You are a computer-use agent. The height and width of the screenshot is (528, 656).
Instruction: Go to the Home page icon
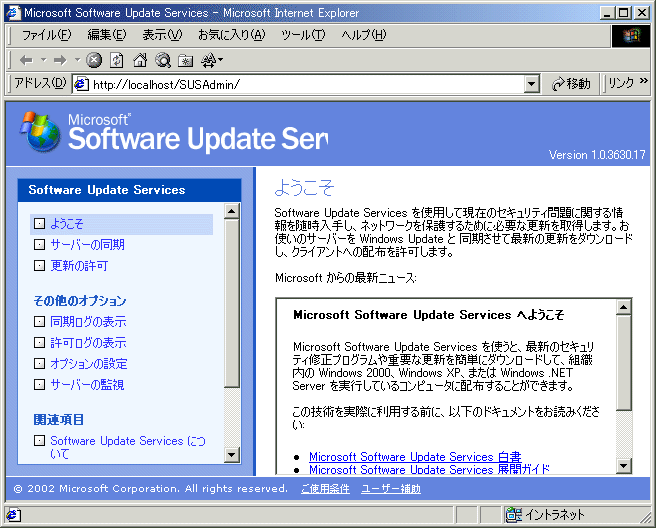(x=140, y=60)
